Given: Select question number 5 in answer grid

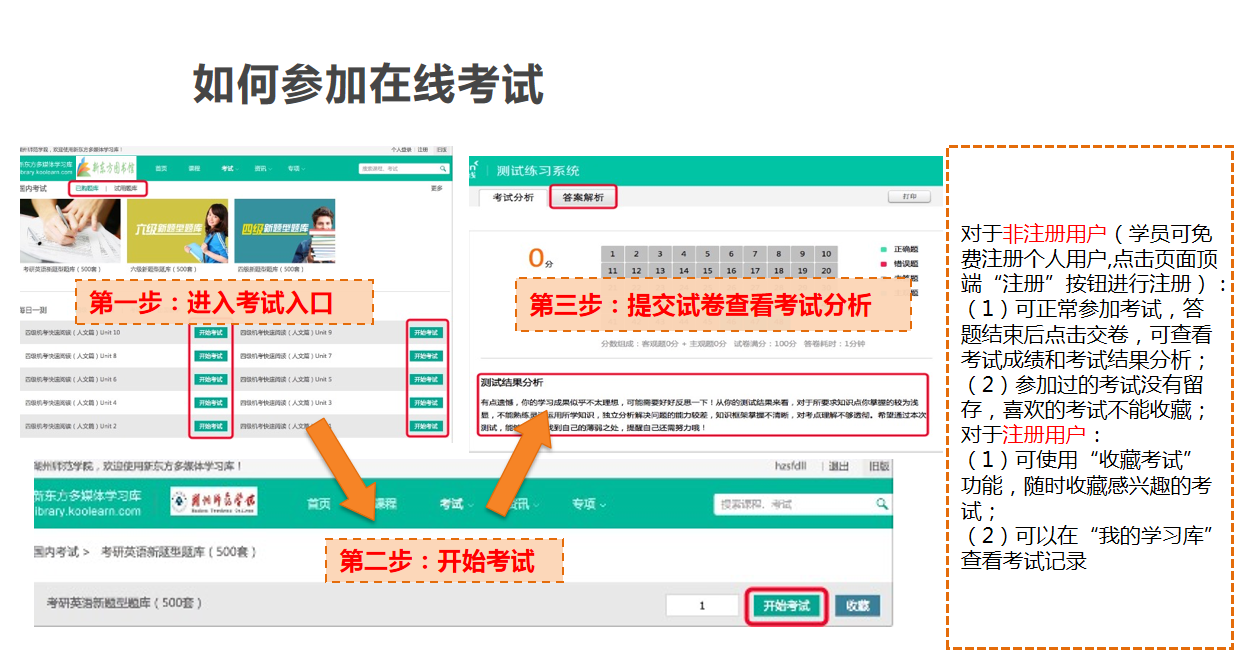Looking at the screenshot, I should pyautogui.click(x=706, y=254).
